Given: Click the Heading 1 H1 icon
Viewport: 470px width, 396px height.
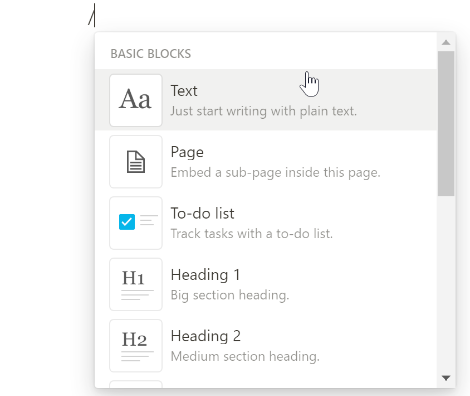Looking at the screenshot, I should pos(136,284).
